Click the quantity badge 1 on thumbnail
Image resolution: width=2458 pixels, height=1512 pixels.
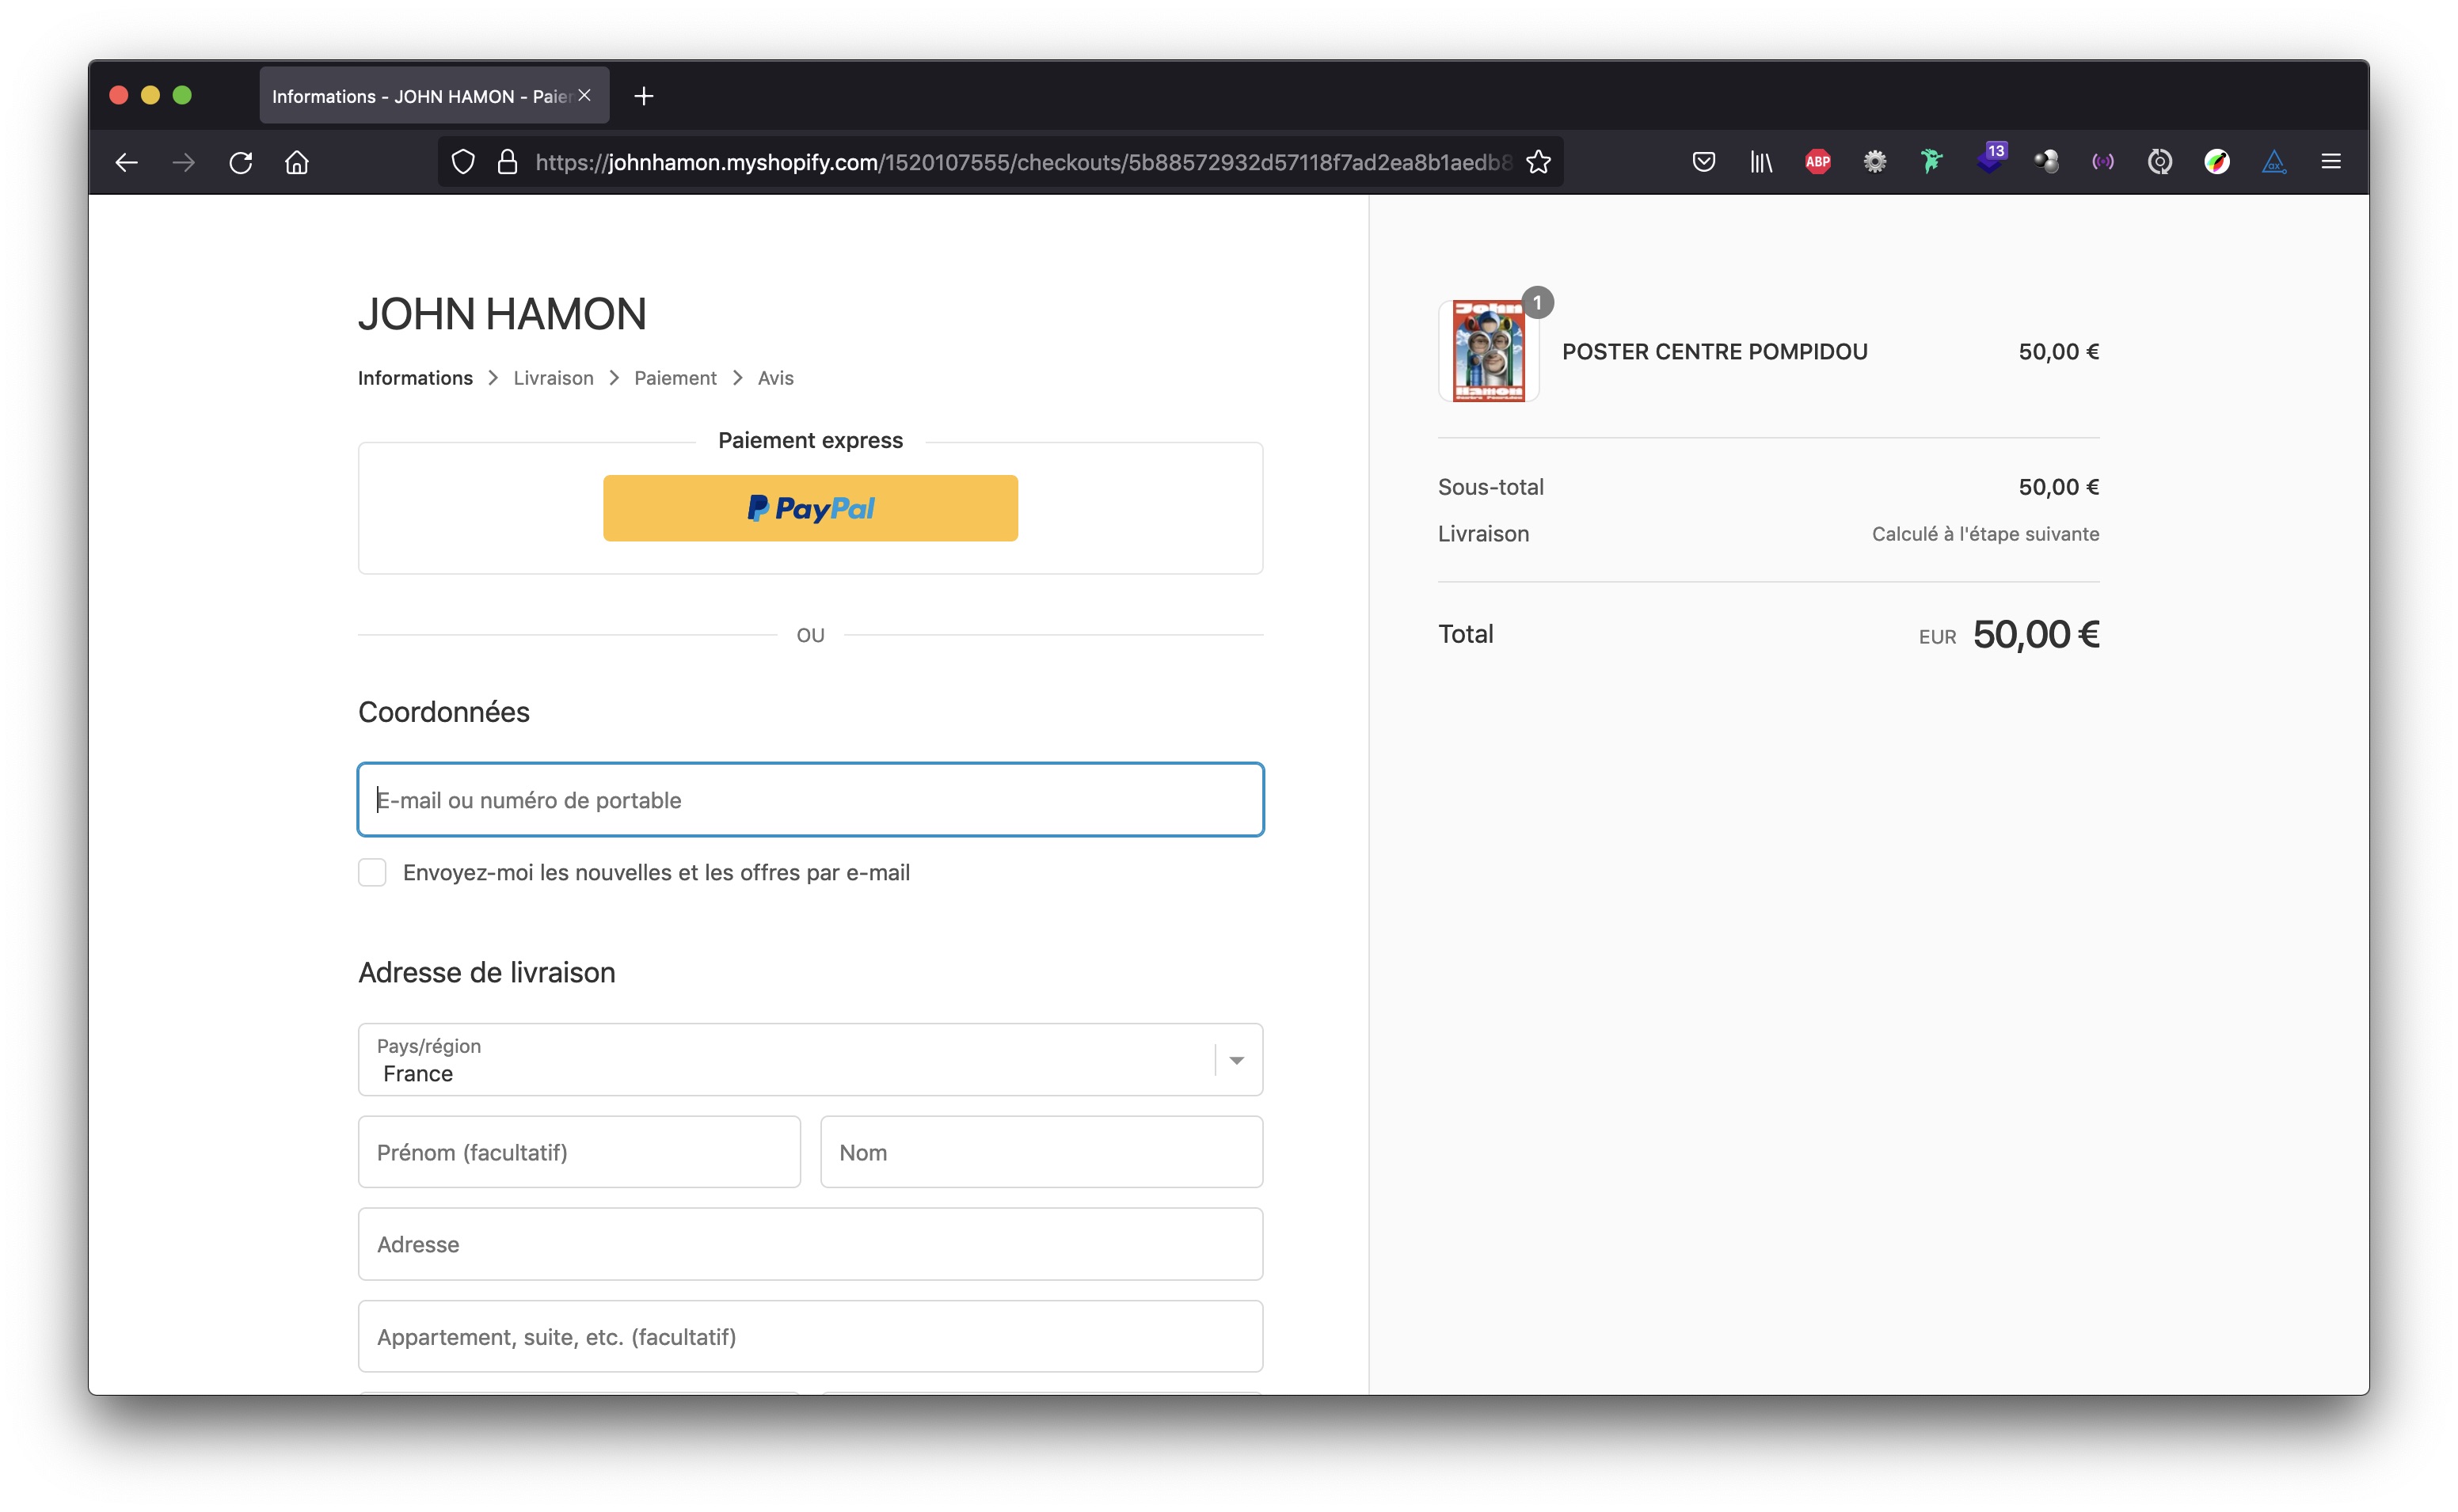tap(1537, 302)
